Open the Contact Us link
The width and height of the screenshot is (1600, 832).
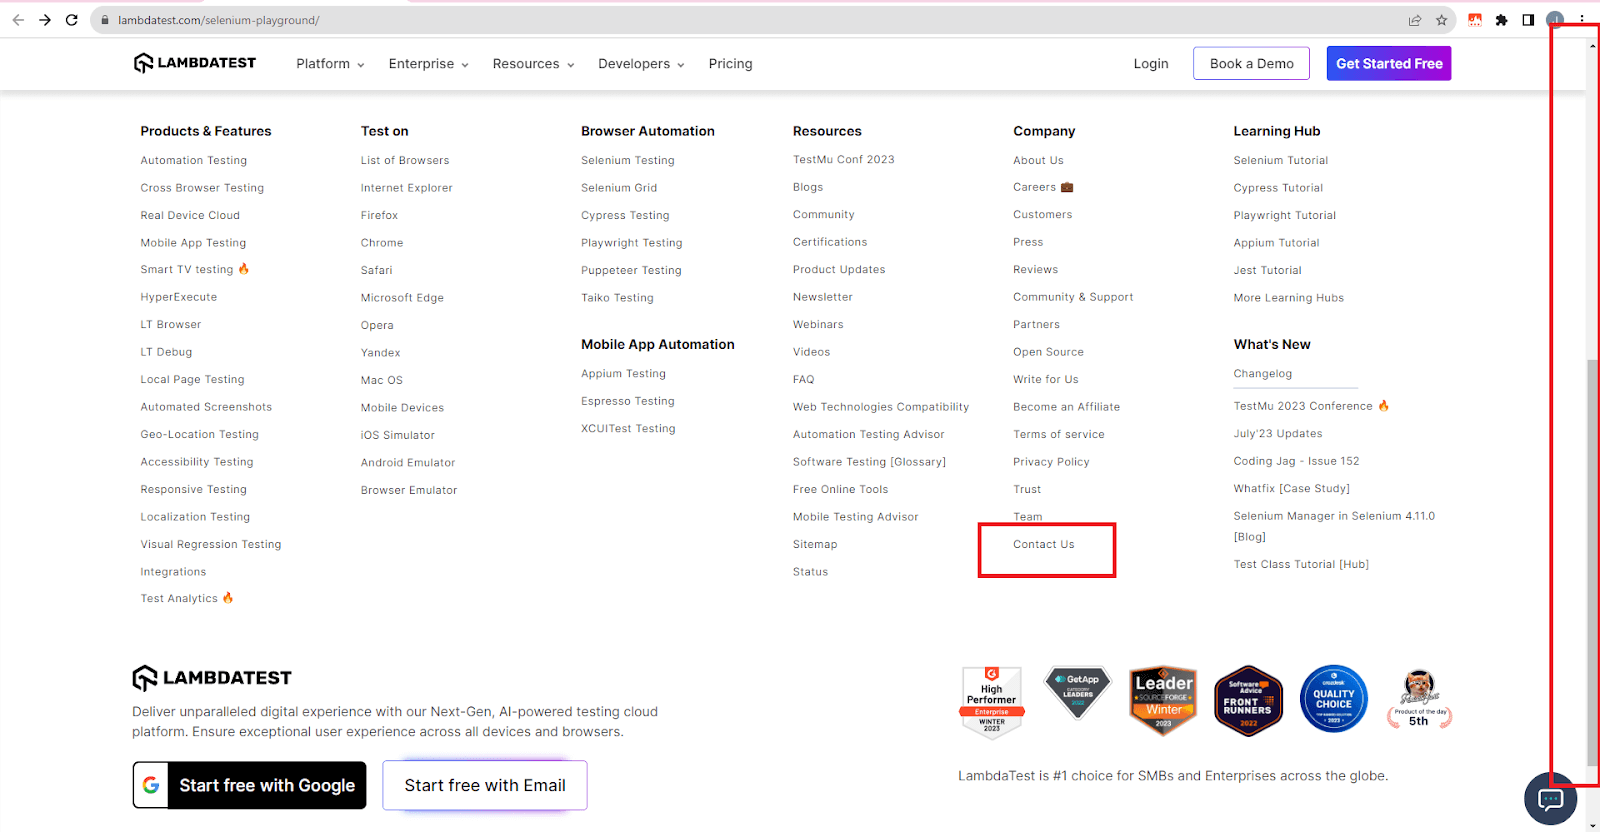point(1044,545)
